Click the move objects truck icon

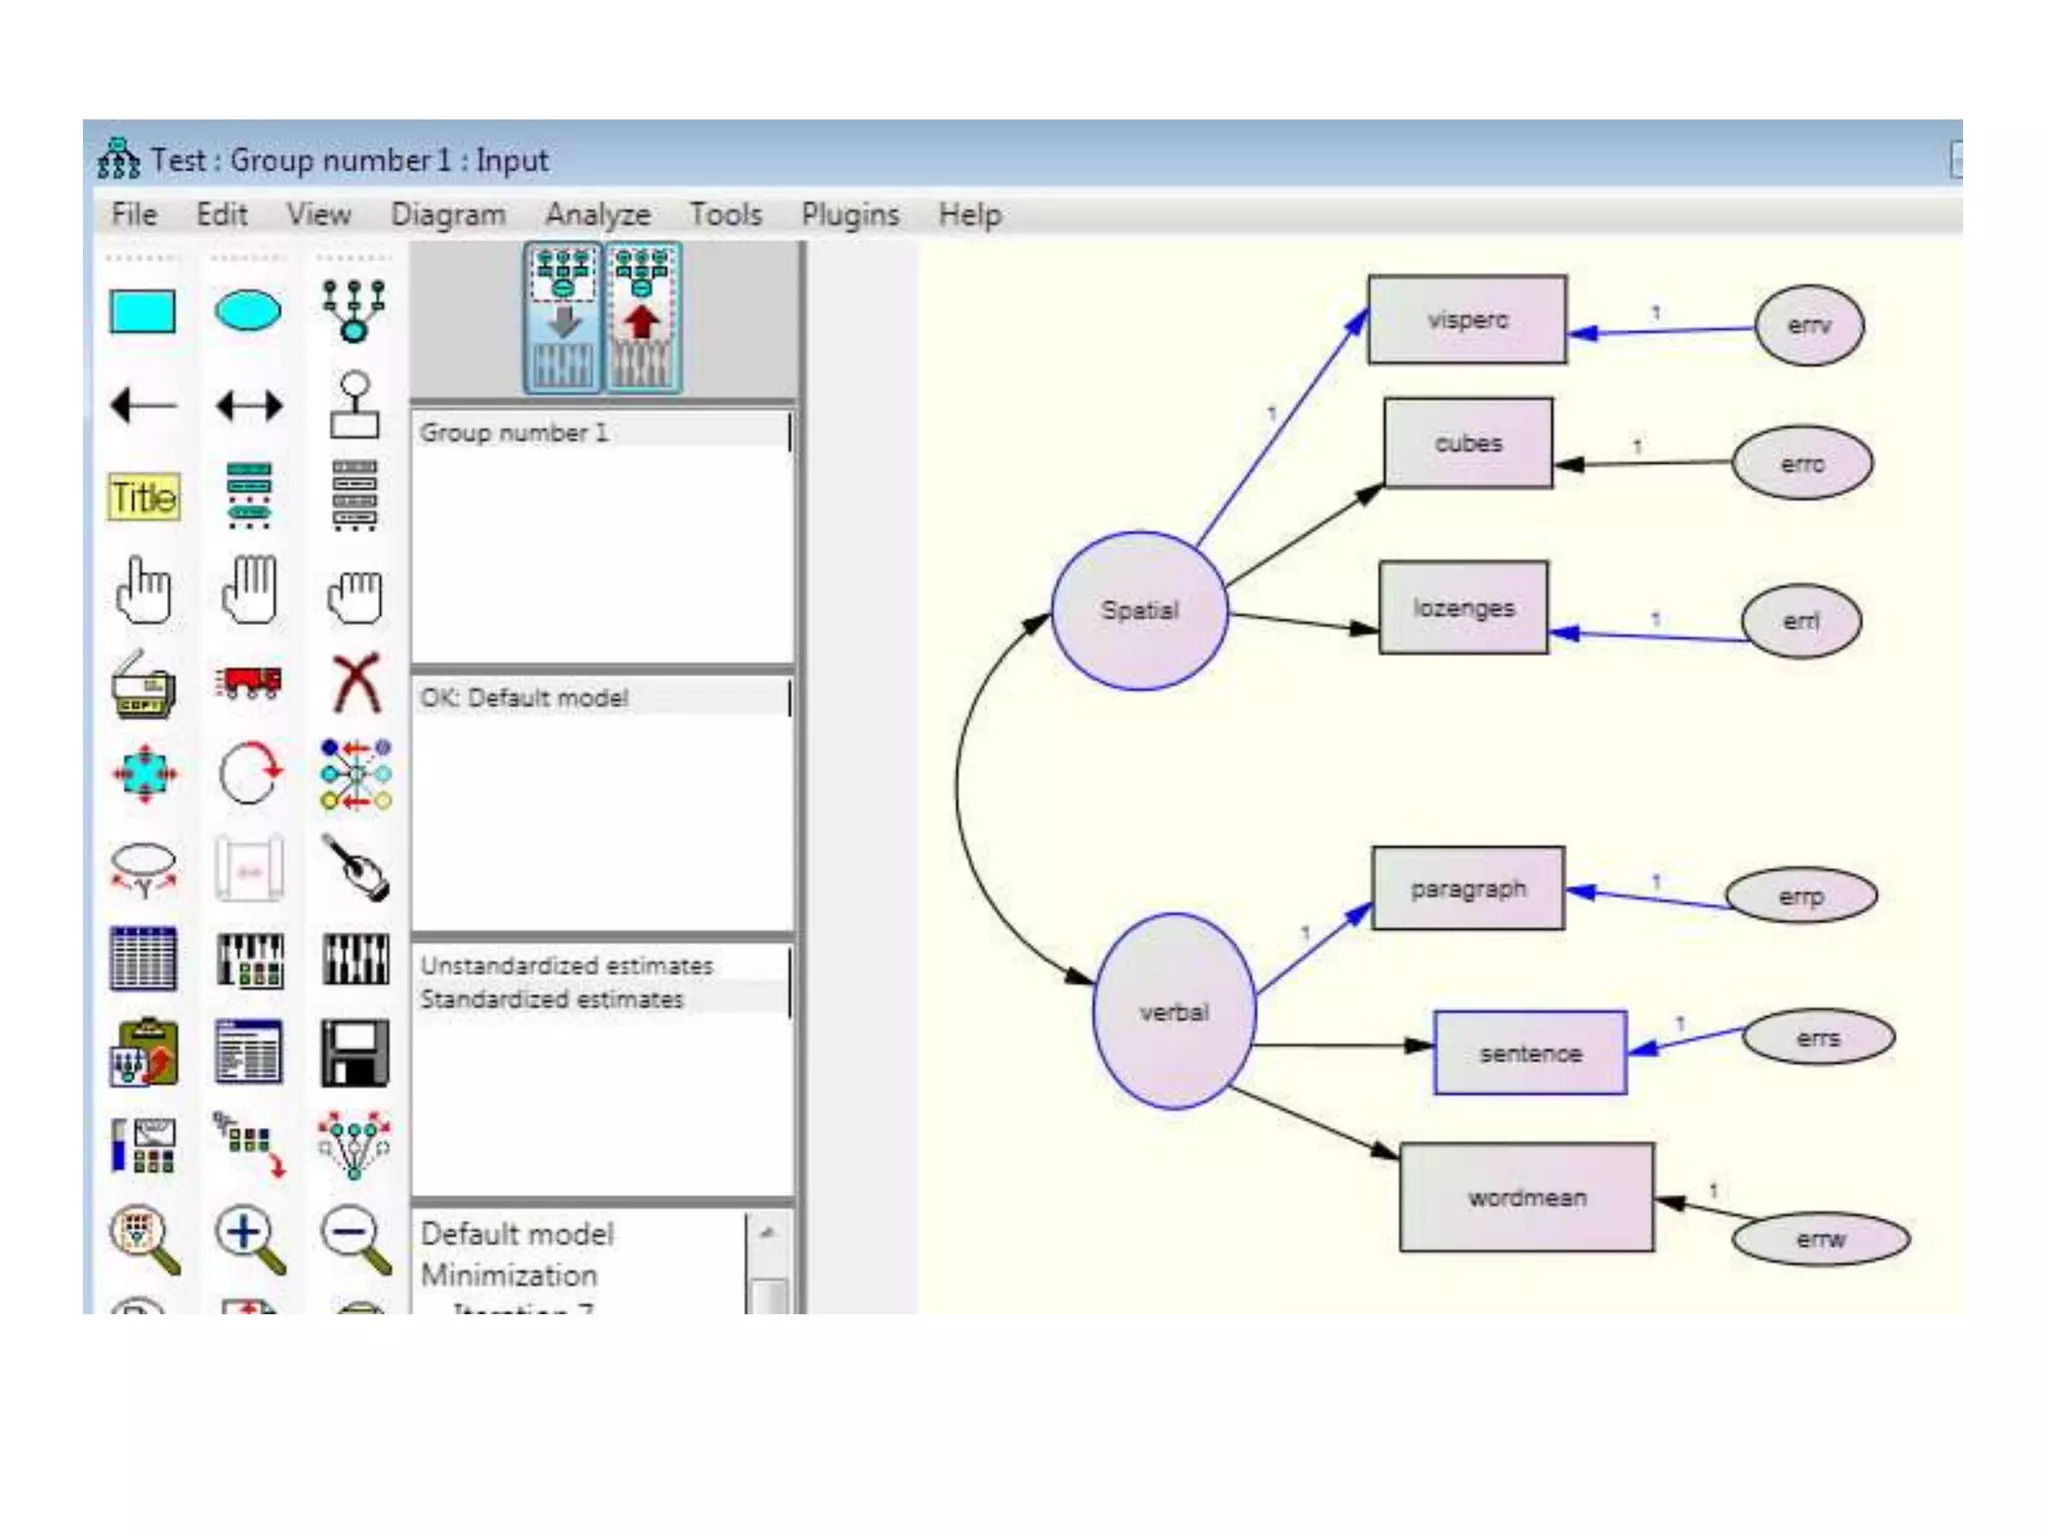(x=248, y=682)
